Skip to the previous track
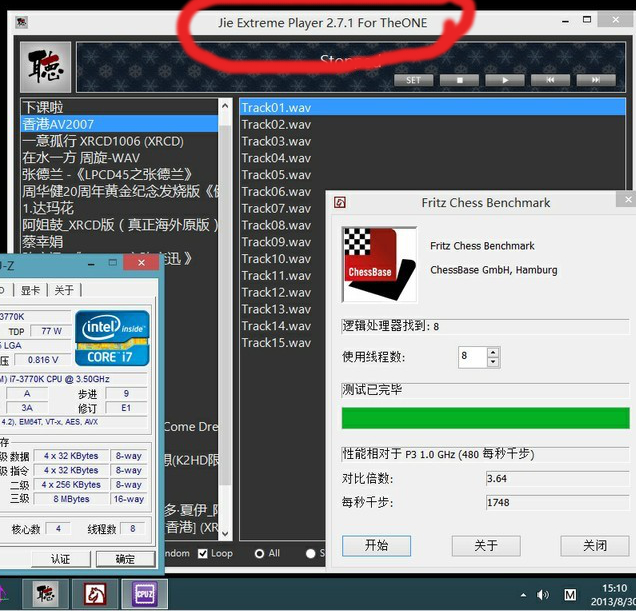This screenshot has height=611, width=636. (x=550, y=80)
